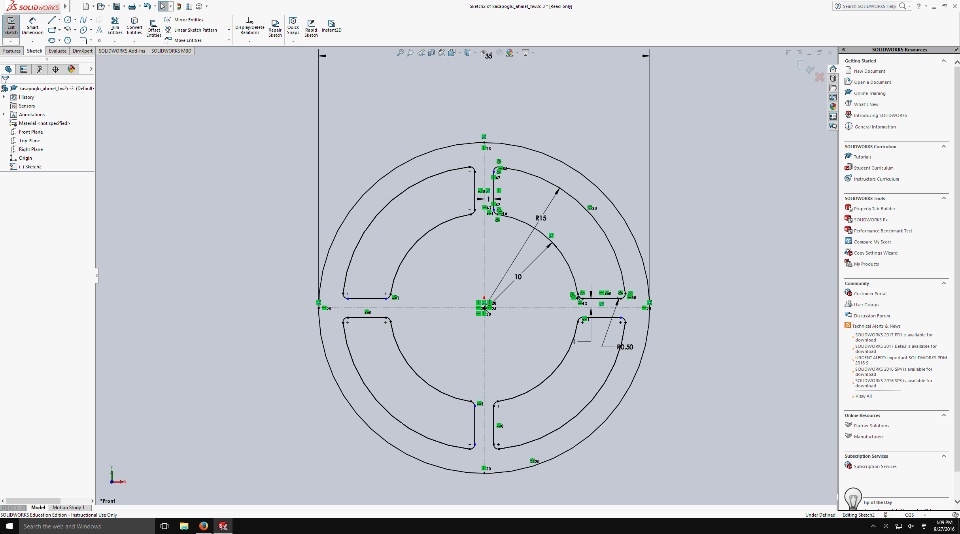
Task: Click Windows Start button
Action: tap(9, 526)
